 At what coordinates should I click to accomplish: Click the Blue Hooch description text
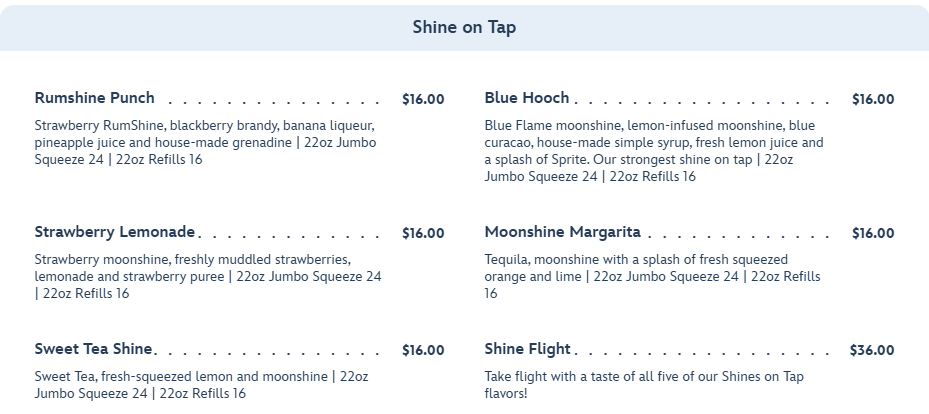(655, 151)
